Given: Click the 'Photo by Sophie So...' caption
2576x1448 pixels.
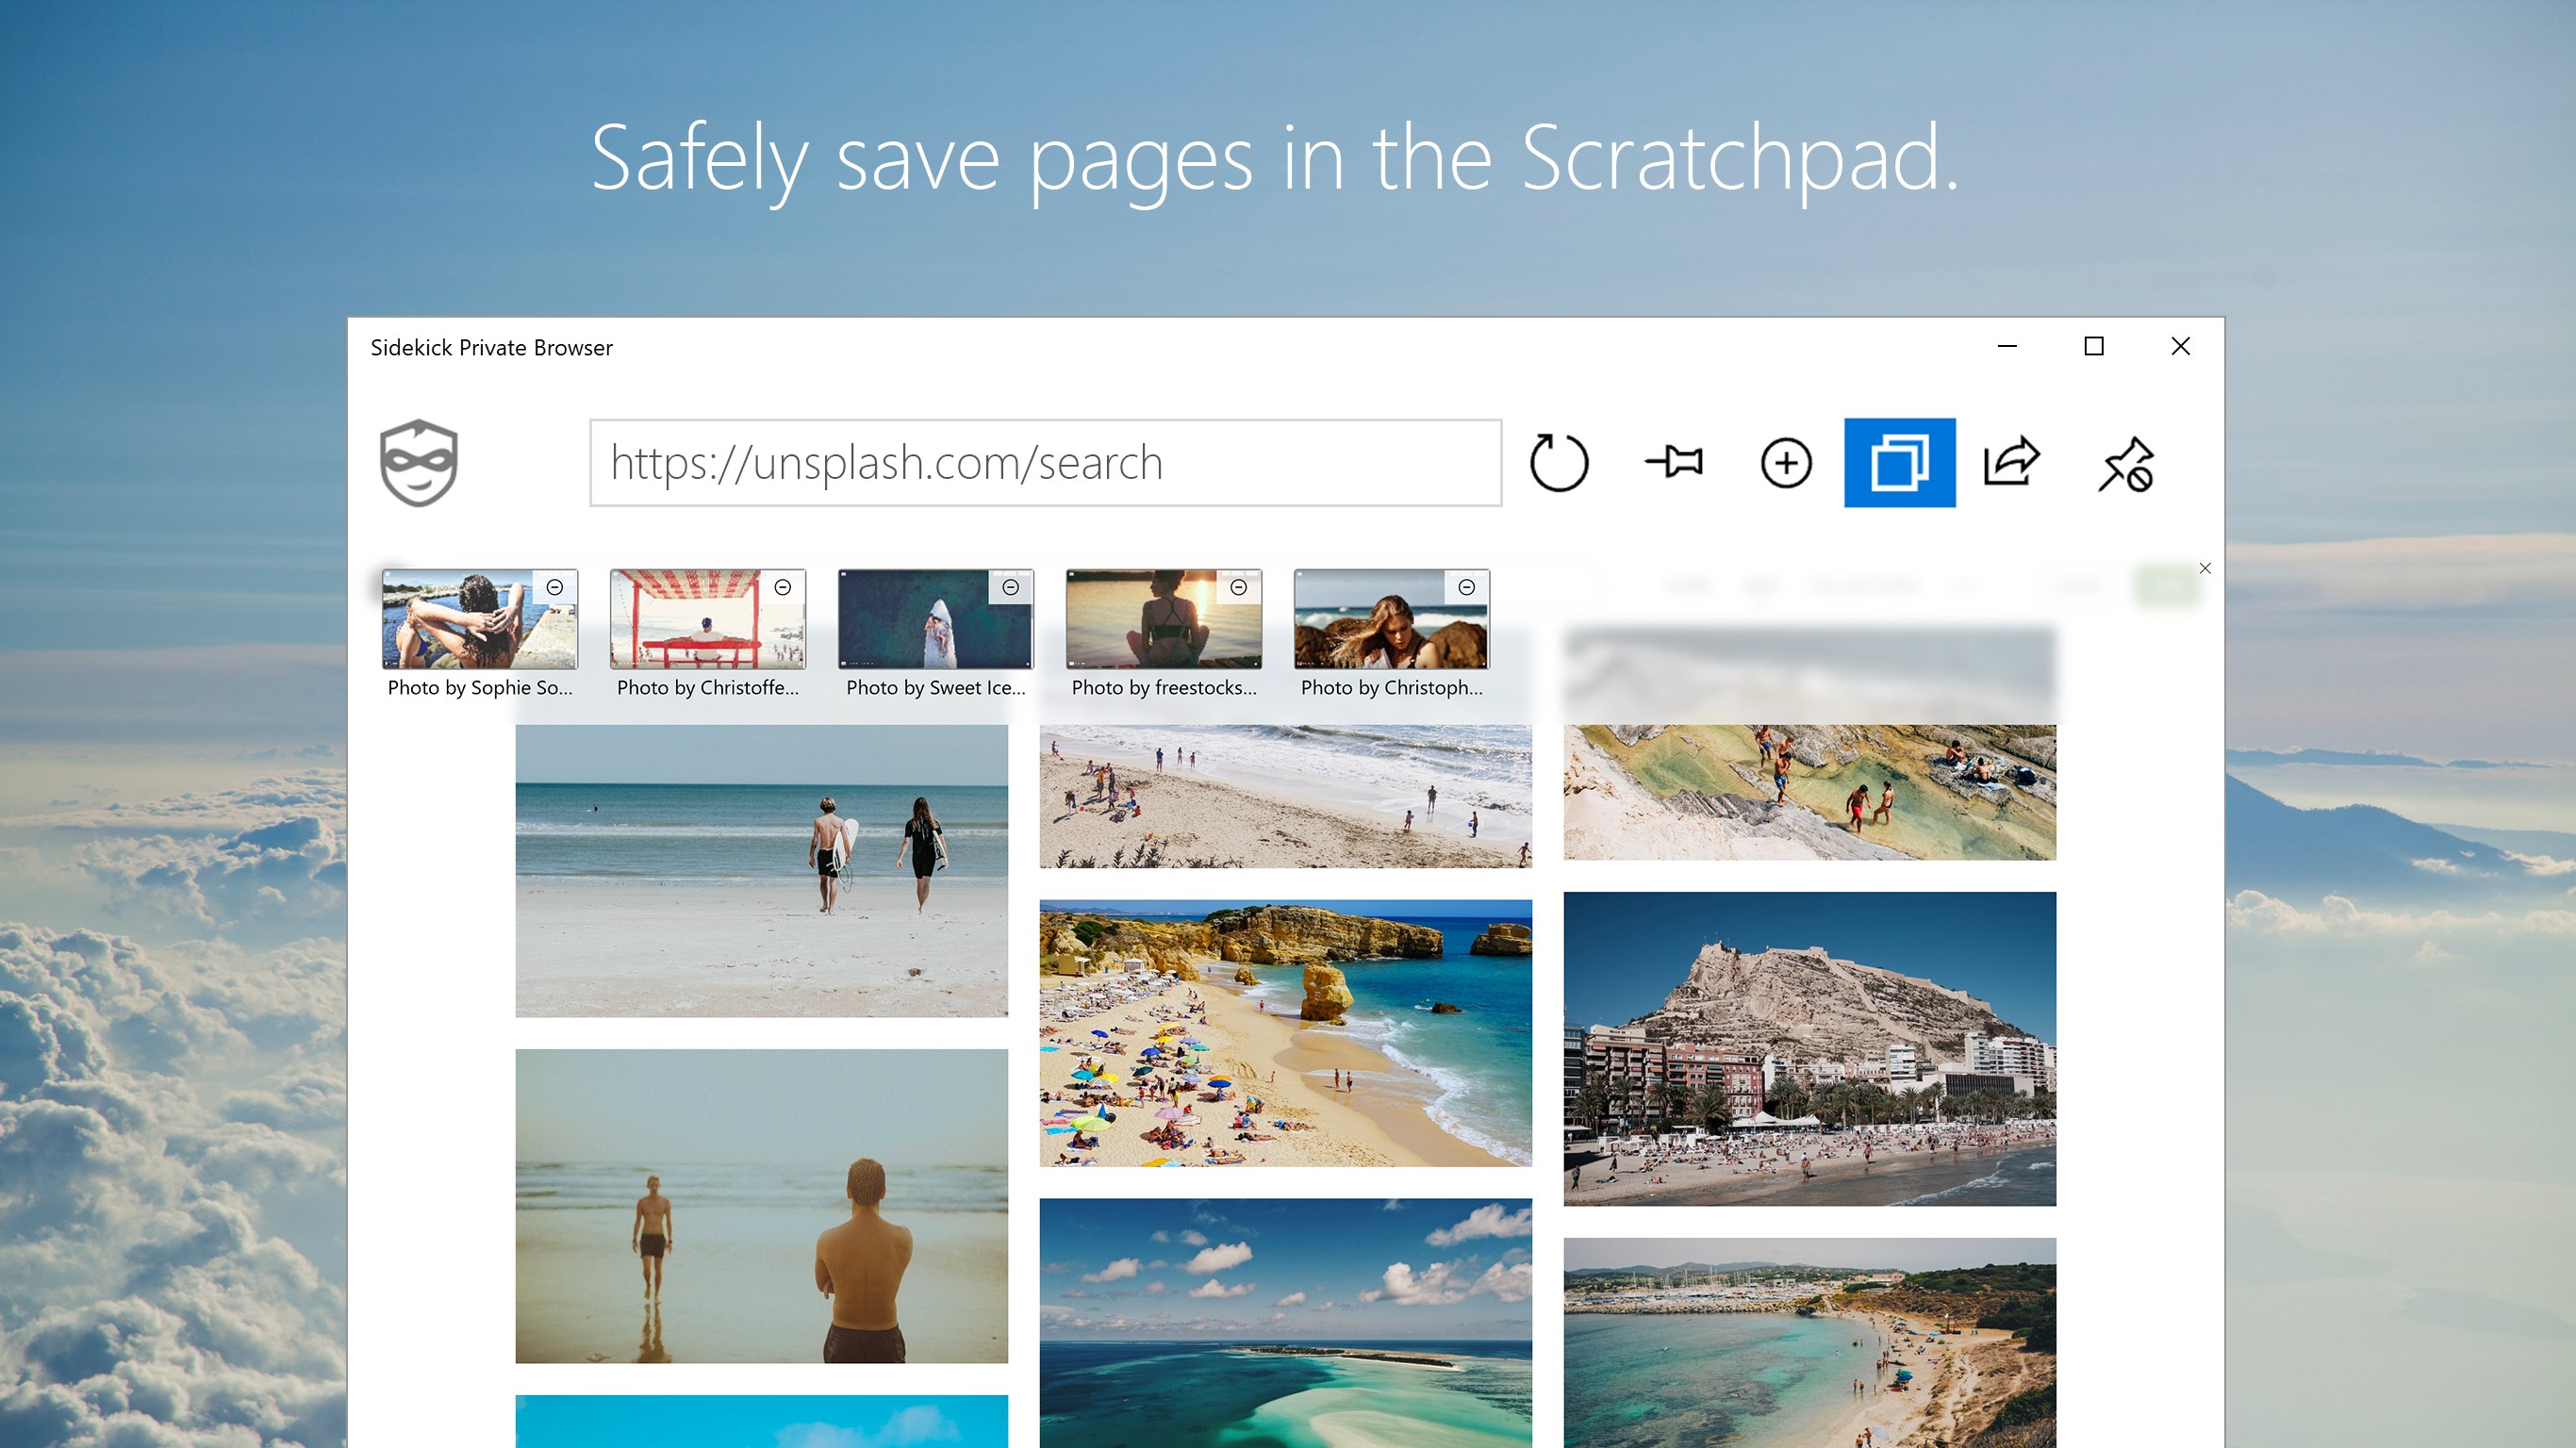Looking at the screenshot, I should coord(480,688).
